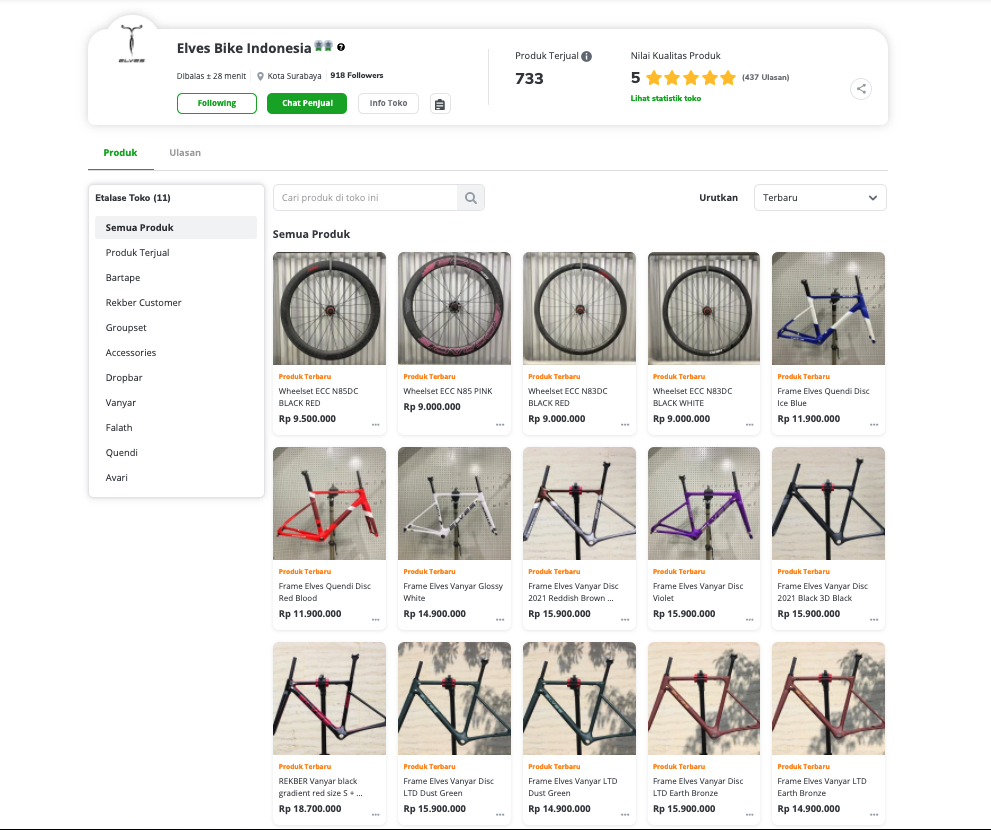The height and width of the screenshot is (830, 991).
Task: Open more options for Vanyar Disc LTD Dust Green
Action: (x=500, y=815)
